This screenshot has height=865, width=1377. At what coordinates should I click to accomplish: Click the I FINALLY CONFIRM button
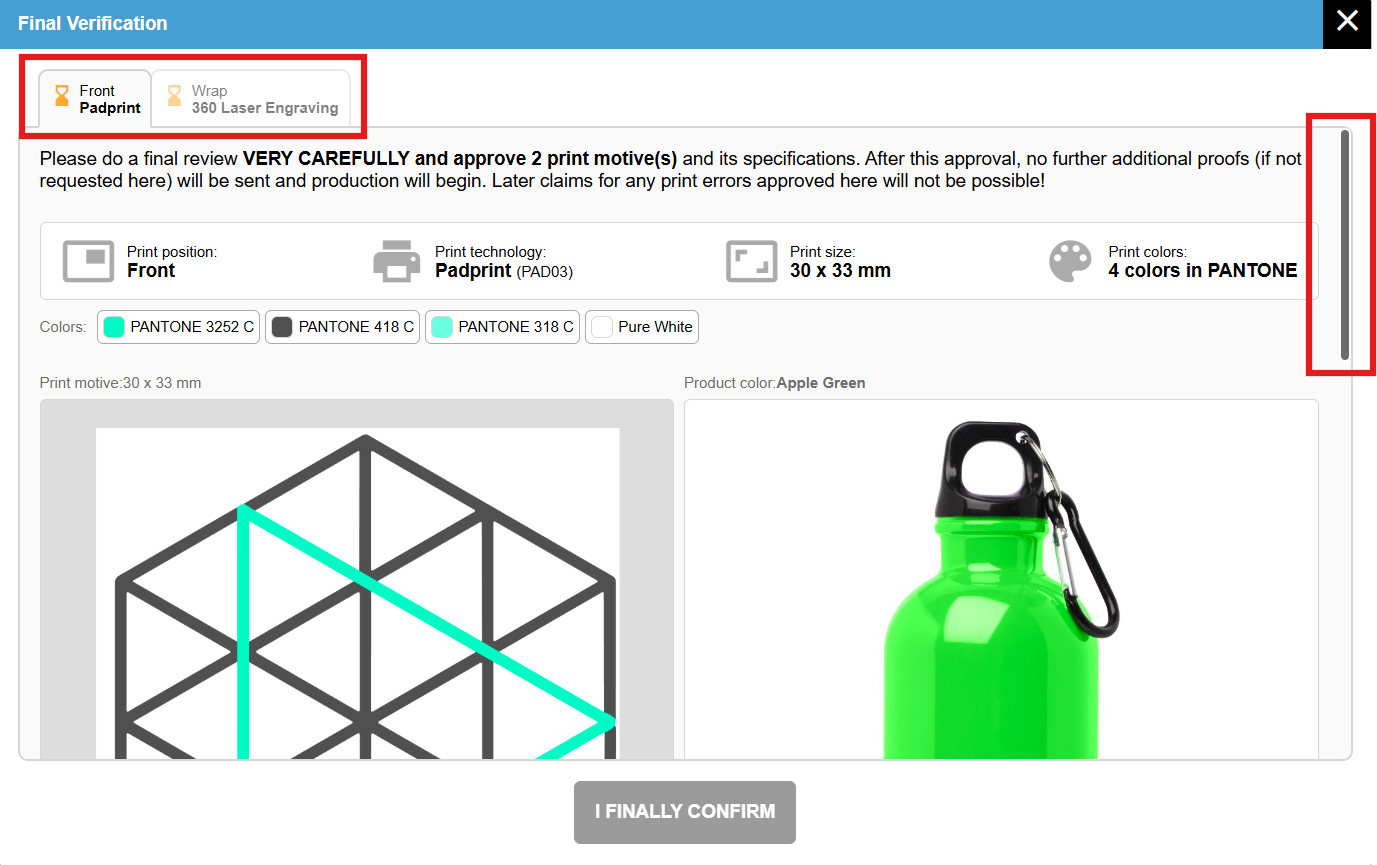685,812
